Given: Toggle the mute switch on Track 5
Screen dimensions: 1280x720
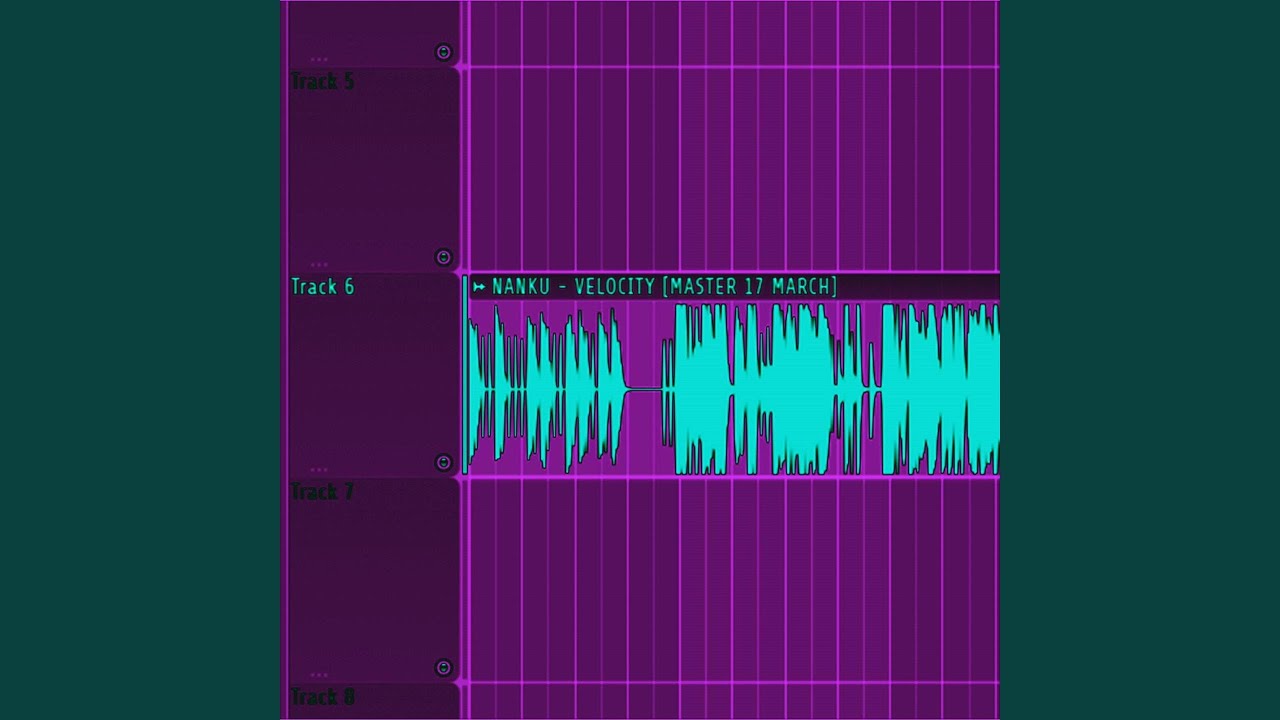Looking at the screenshot, I should click(444, 257).
